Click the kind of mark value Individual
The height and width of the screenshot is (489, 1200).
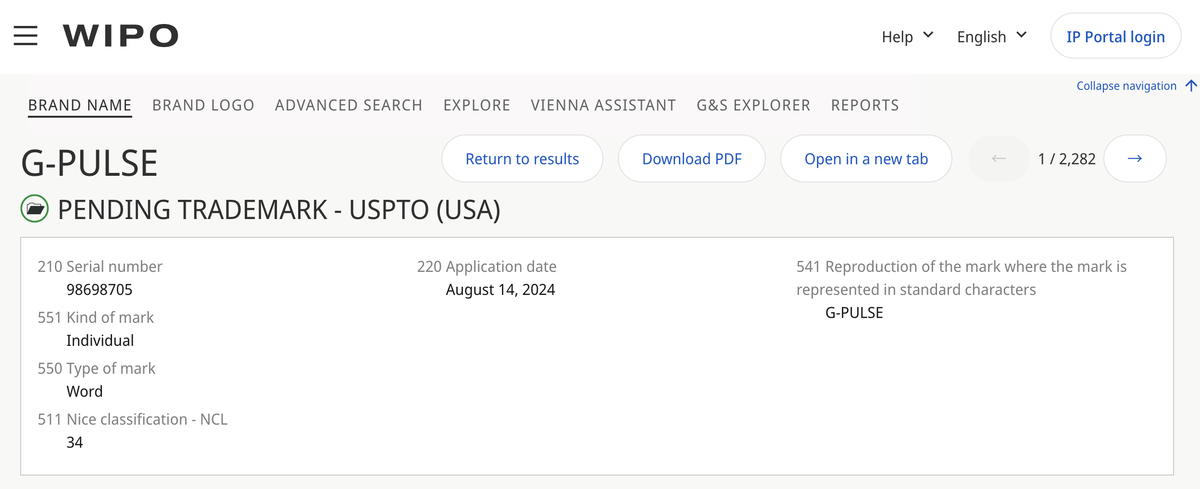click(100, 340)
